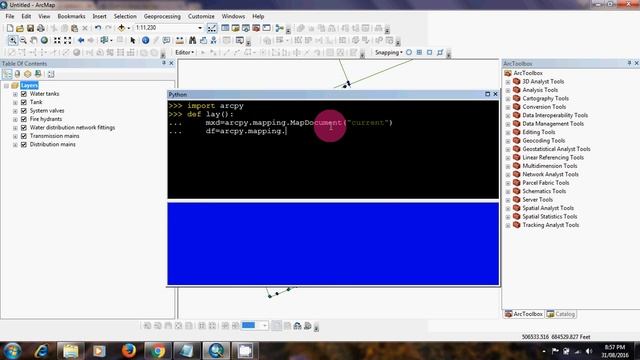Activate the Identify tool
The width and height of the screenshot is (640, 360).
pos(145,40)
